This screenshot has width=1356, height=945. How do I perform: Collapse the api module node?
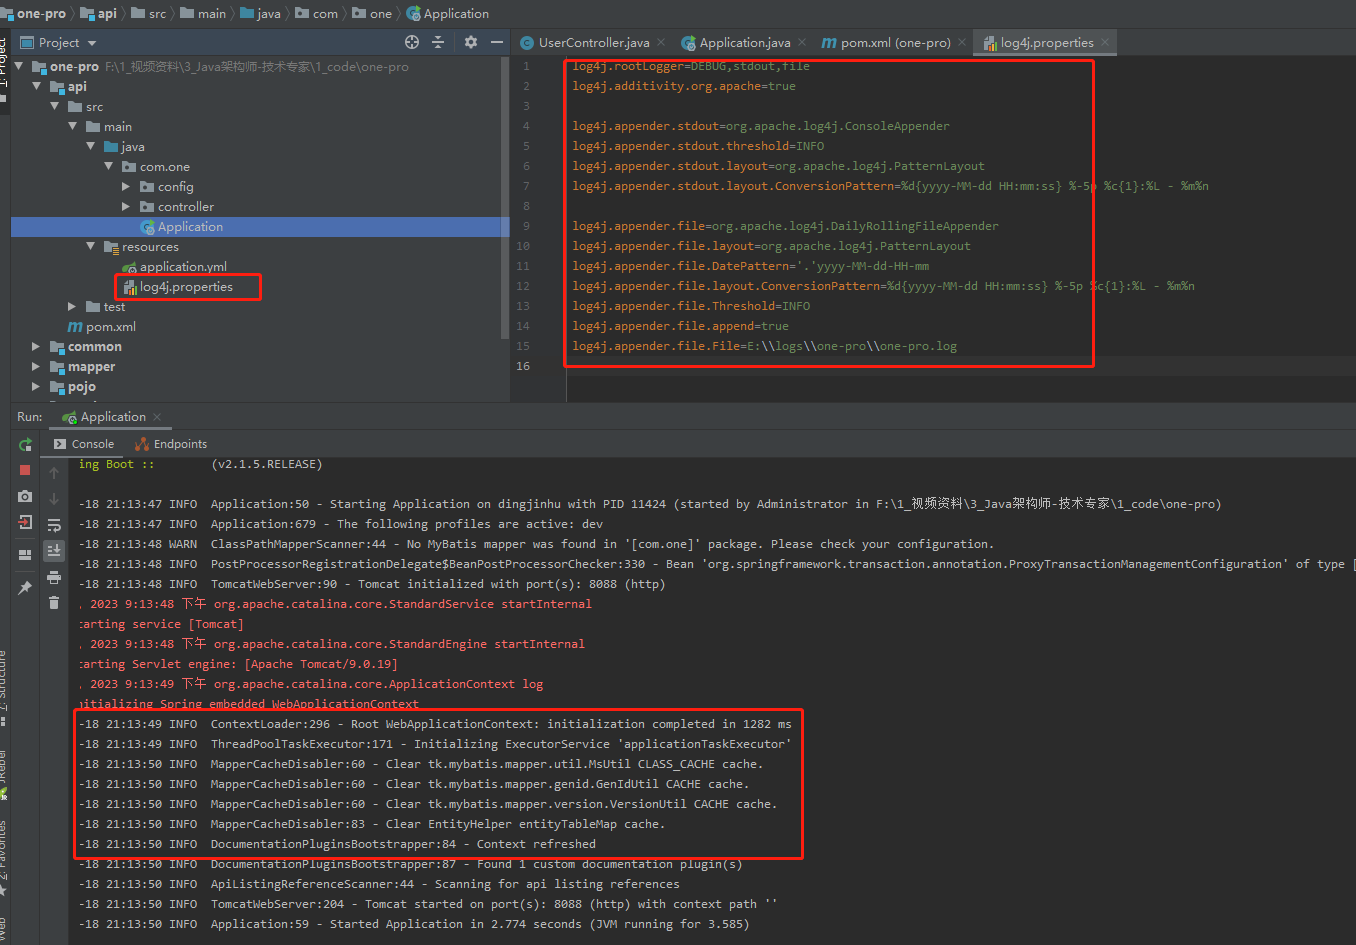tap(37, 86)
